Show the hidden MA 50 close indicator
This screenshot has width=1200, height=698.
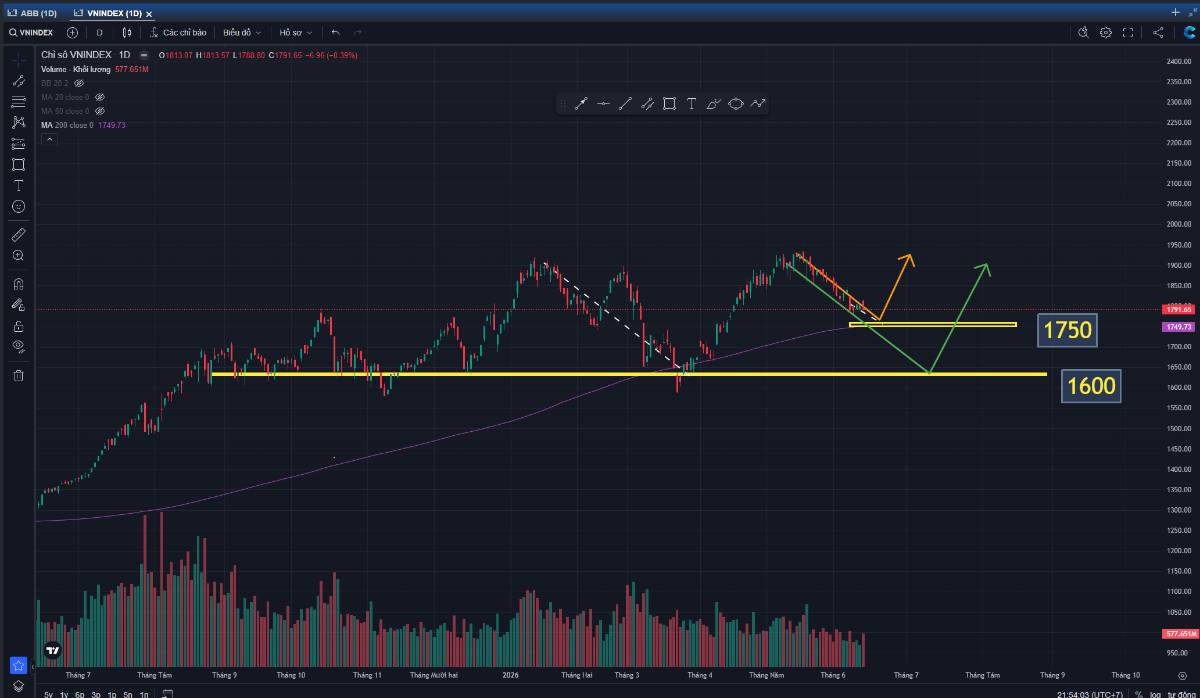coord(99,111)
